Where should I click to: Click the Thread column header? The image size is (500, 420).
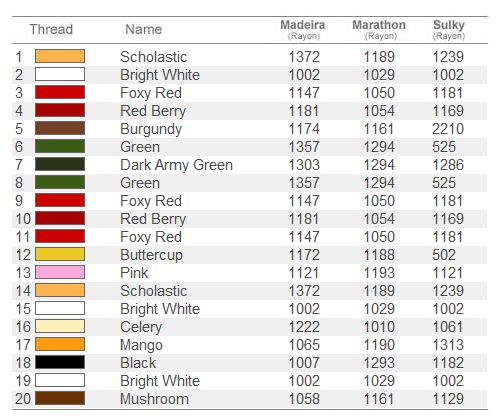point(51,29)
